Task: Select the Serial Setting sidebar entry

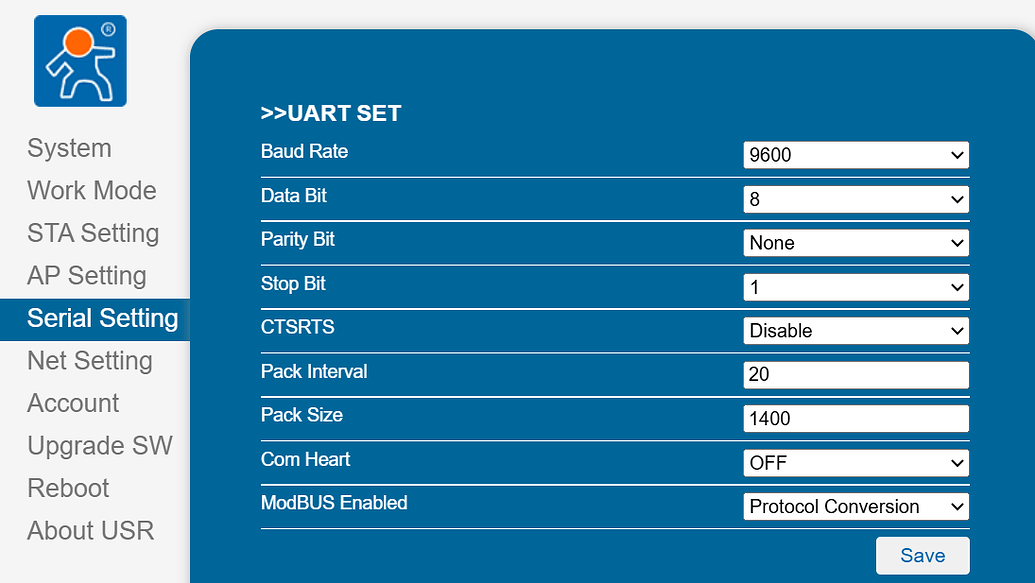Action: [x=102, y=318]
